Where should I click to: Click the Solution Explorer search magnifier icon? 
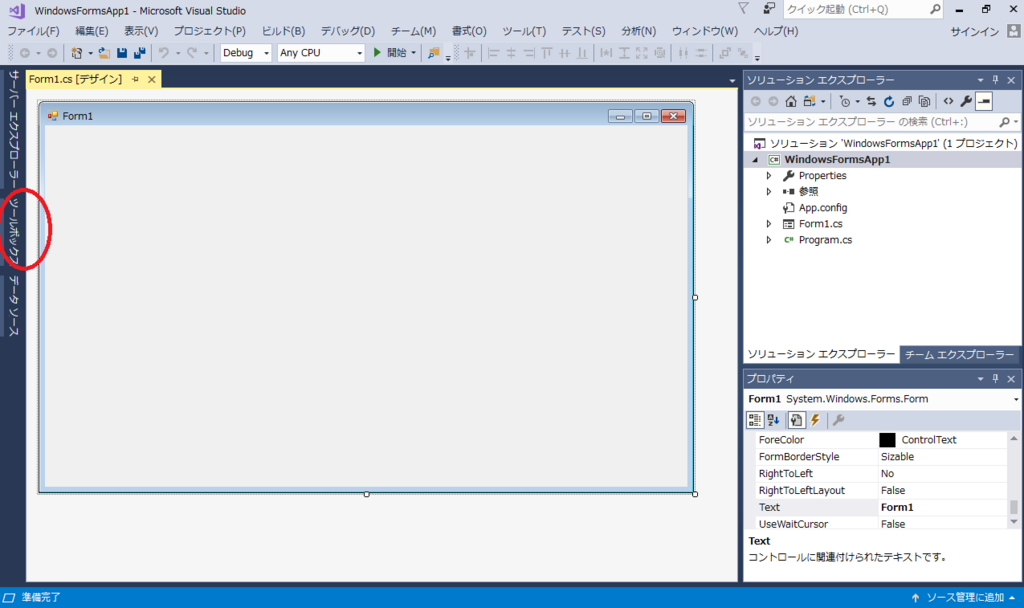(1004, 122)
